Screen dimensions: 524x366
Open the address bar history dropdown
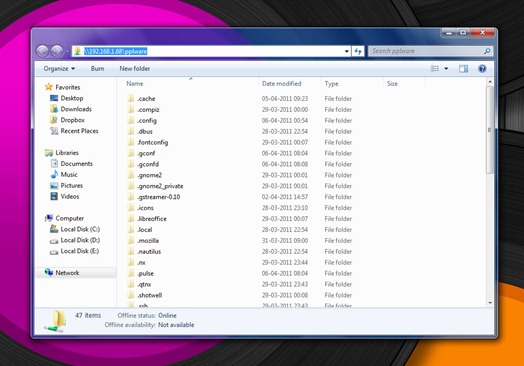pos(347,51)
